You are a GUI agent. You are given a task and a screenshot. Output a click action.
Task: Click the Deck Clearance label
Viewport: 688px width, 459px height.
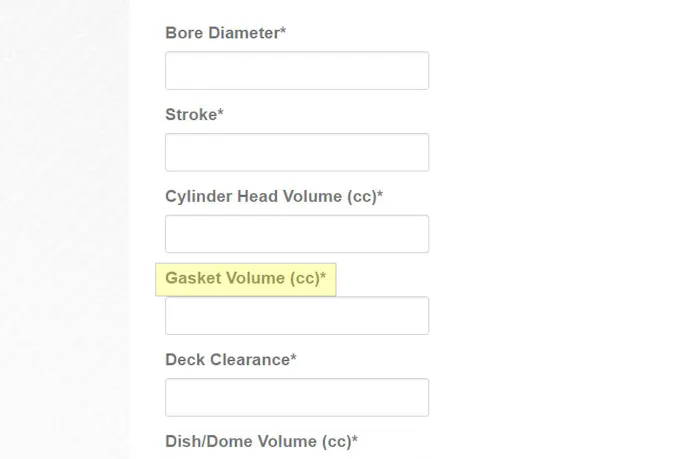pyautogui.click(x=227, y=359)
